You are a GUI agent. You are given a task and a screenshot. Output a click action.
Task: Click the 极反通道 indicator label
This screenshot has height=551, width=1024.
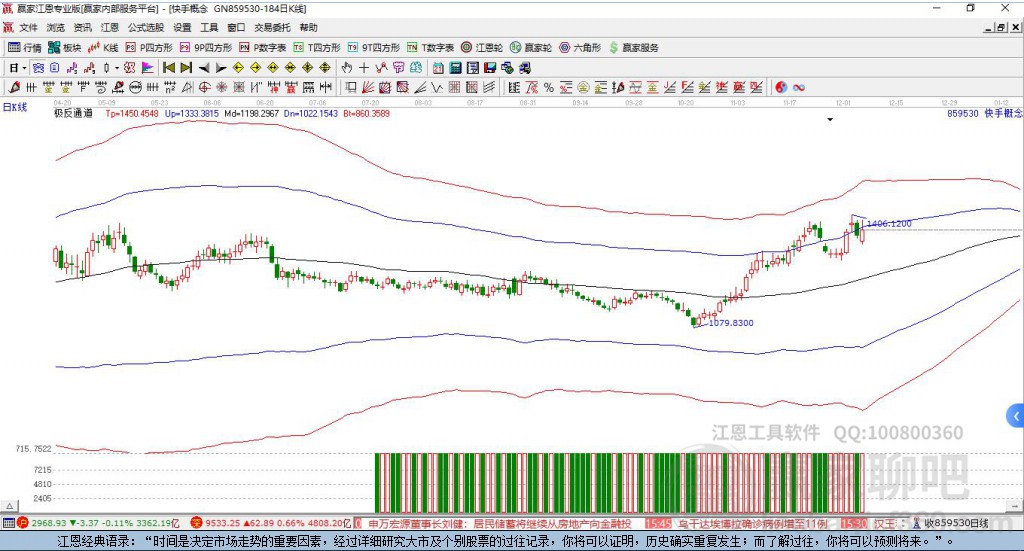(x=73, y=113)
